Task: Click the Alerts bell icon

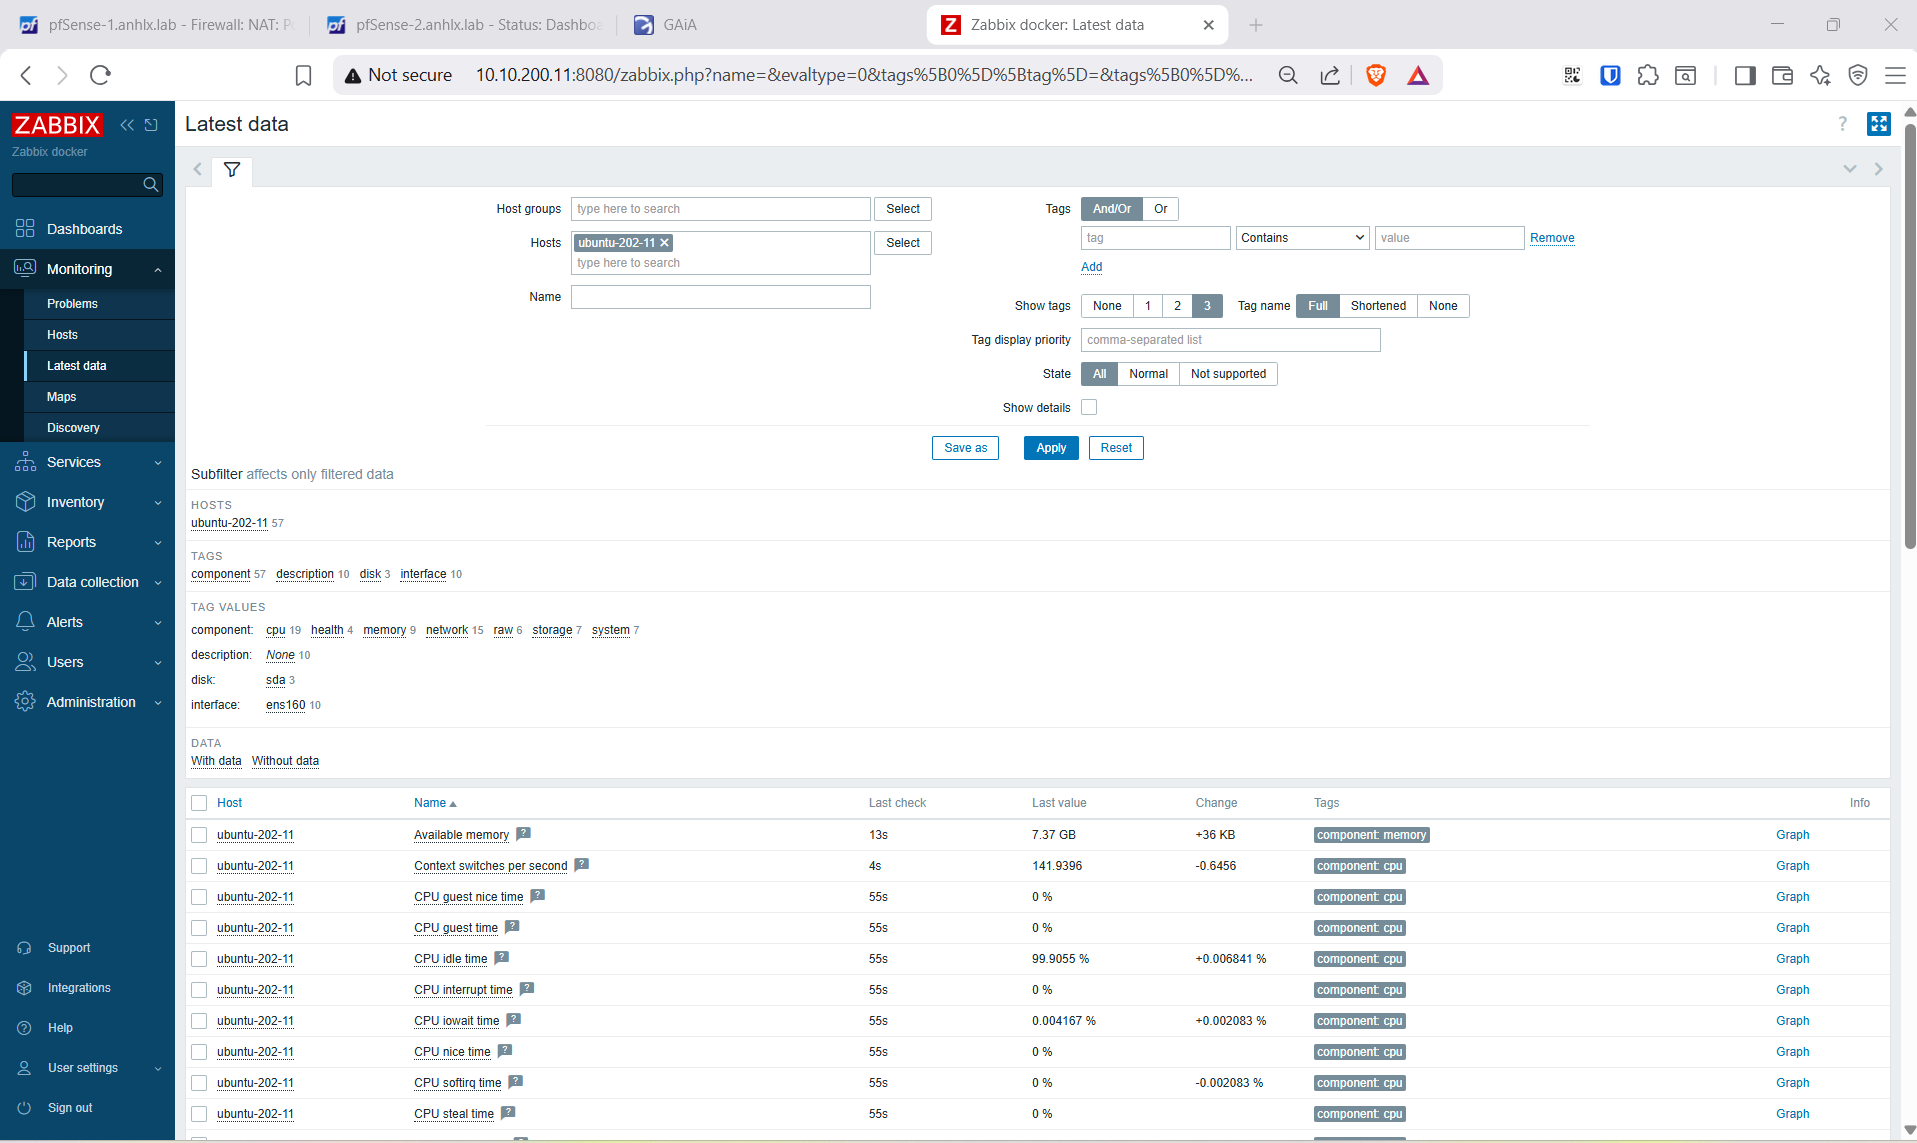Action: coord(25,622)
